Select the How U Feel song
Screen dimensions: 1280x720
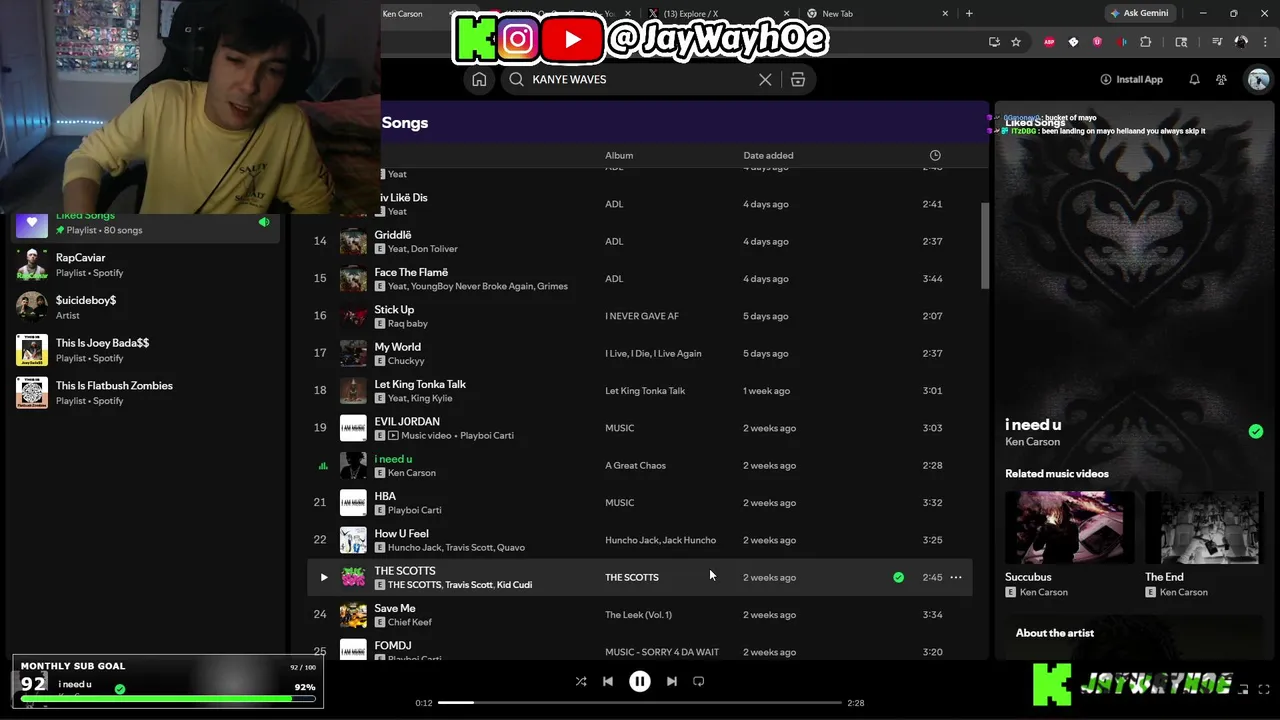(401, 534)
